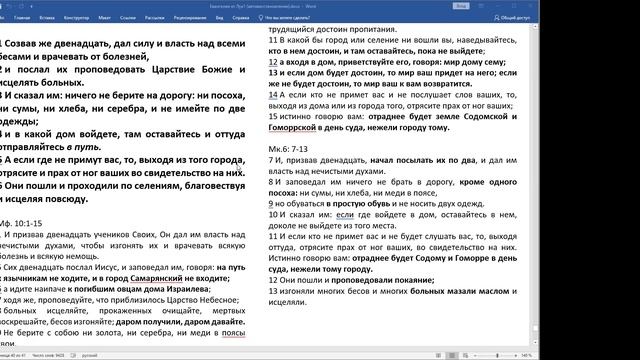Screen dimensions: 640x360
Task: Click the zoom in plus button
Action: pos(516,356)
